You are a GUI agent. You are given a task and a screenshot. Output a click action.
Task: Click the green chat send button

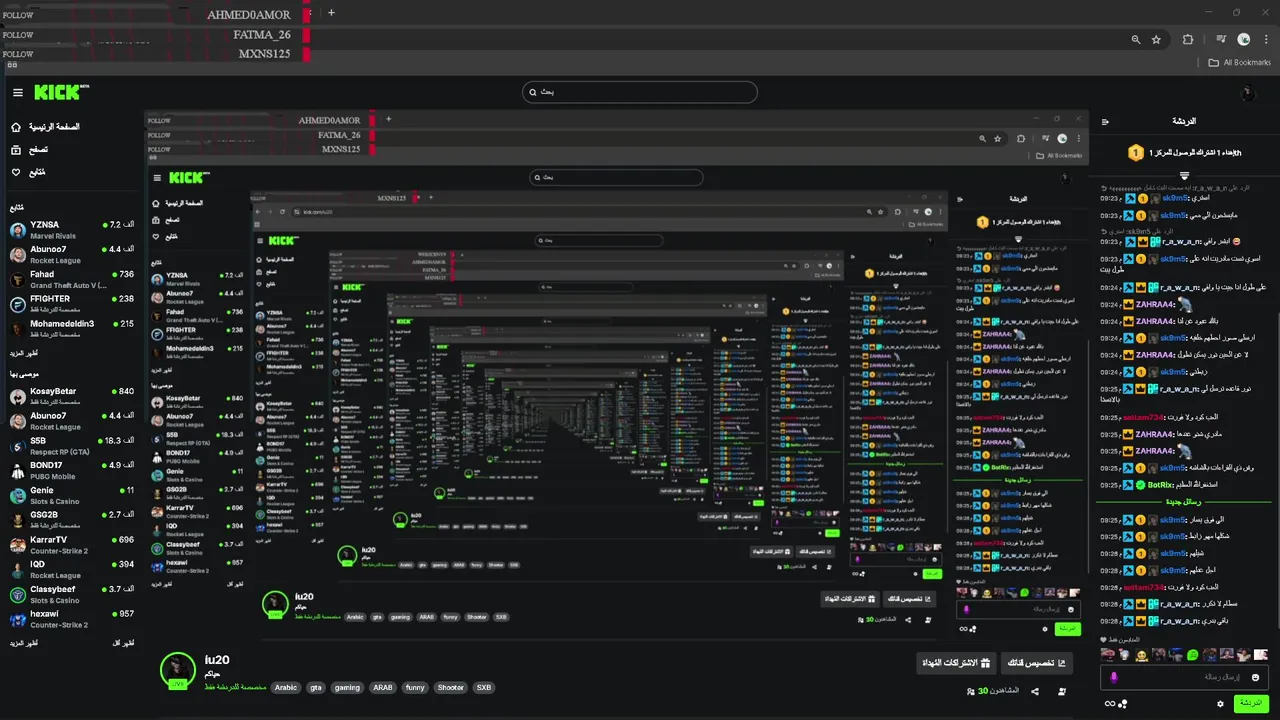pos(1251,703)
